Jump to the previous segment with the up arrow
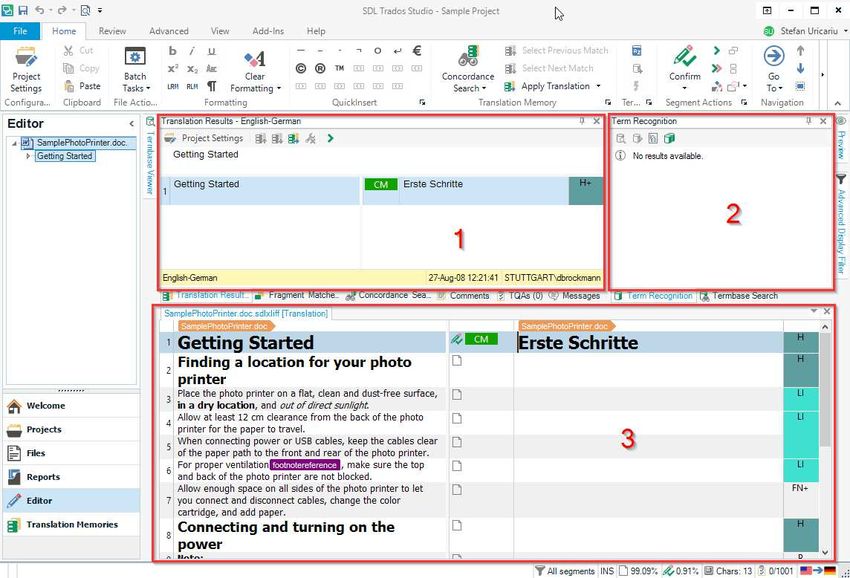 point(800,51)
